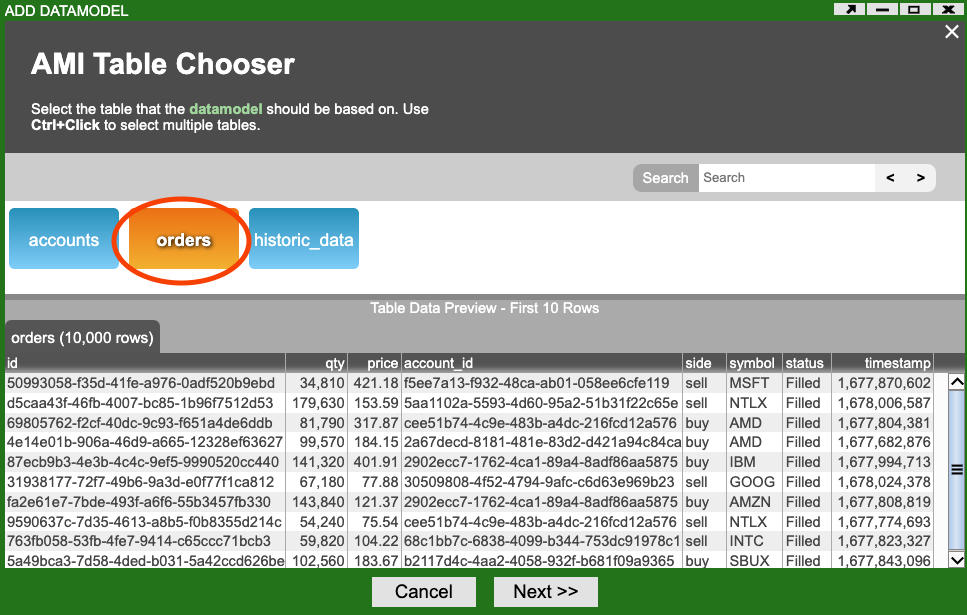Viewport: 967px width, 615px height.
Task: Choose the historic_data table tile
Action: tap(304, 240)
